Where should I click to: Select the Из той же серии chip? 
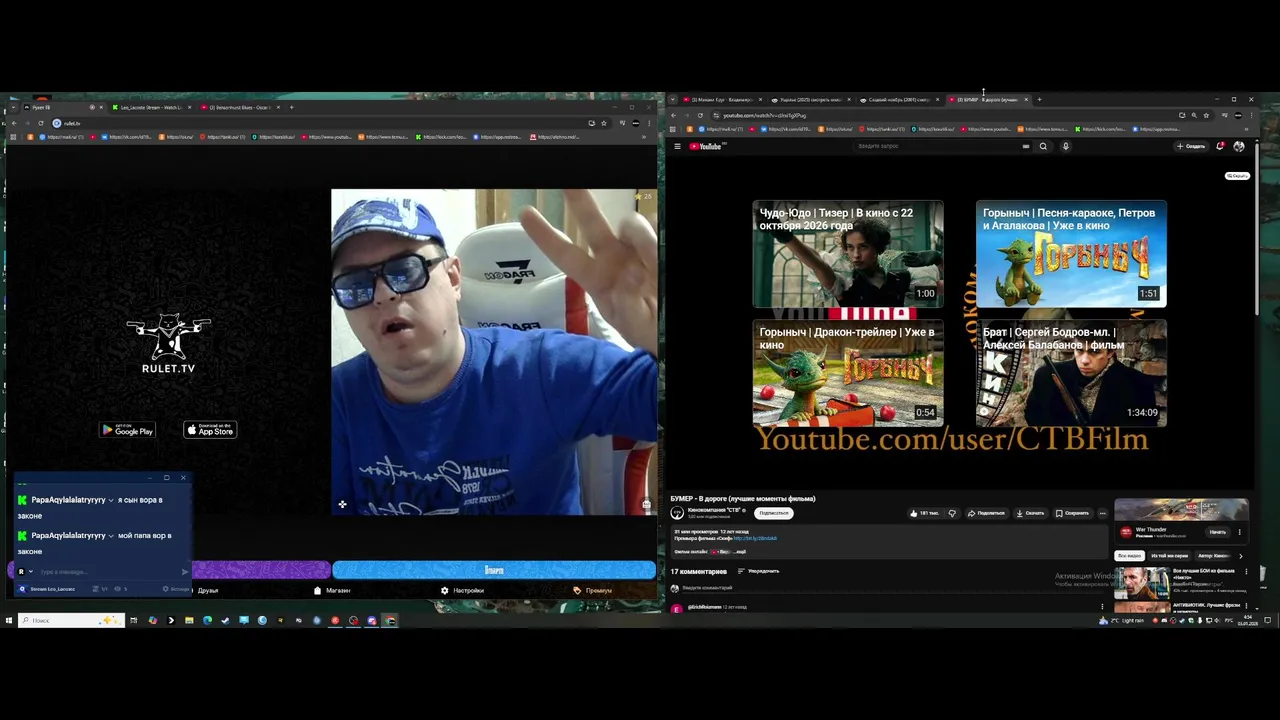point(1169,556)
